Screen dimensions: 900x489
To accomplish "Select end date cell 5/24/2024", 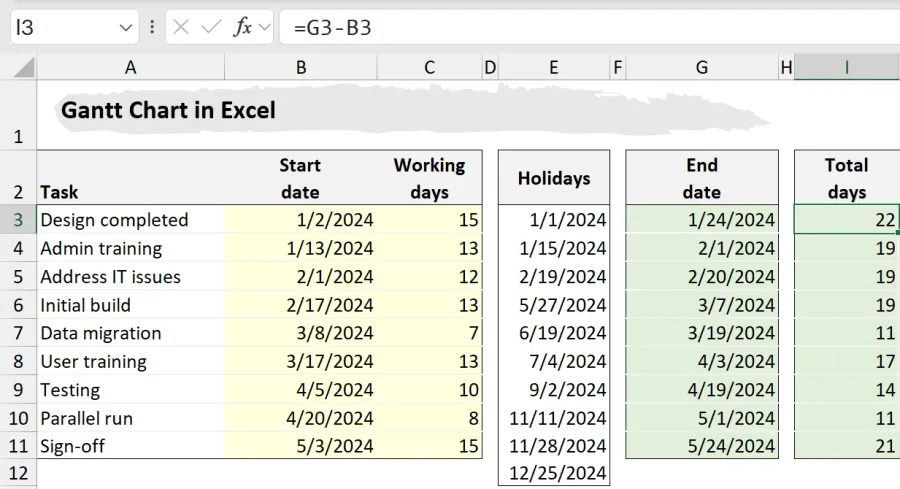I will click(701, 445).
